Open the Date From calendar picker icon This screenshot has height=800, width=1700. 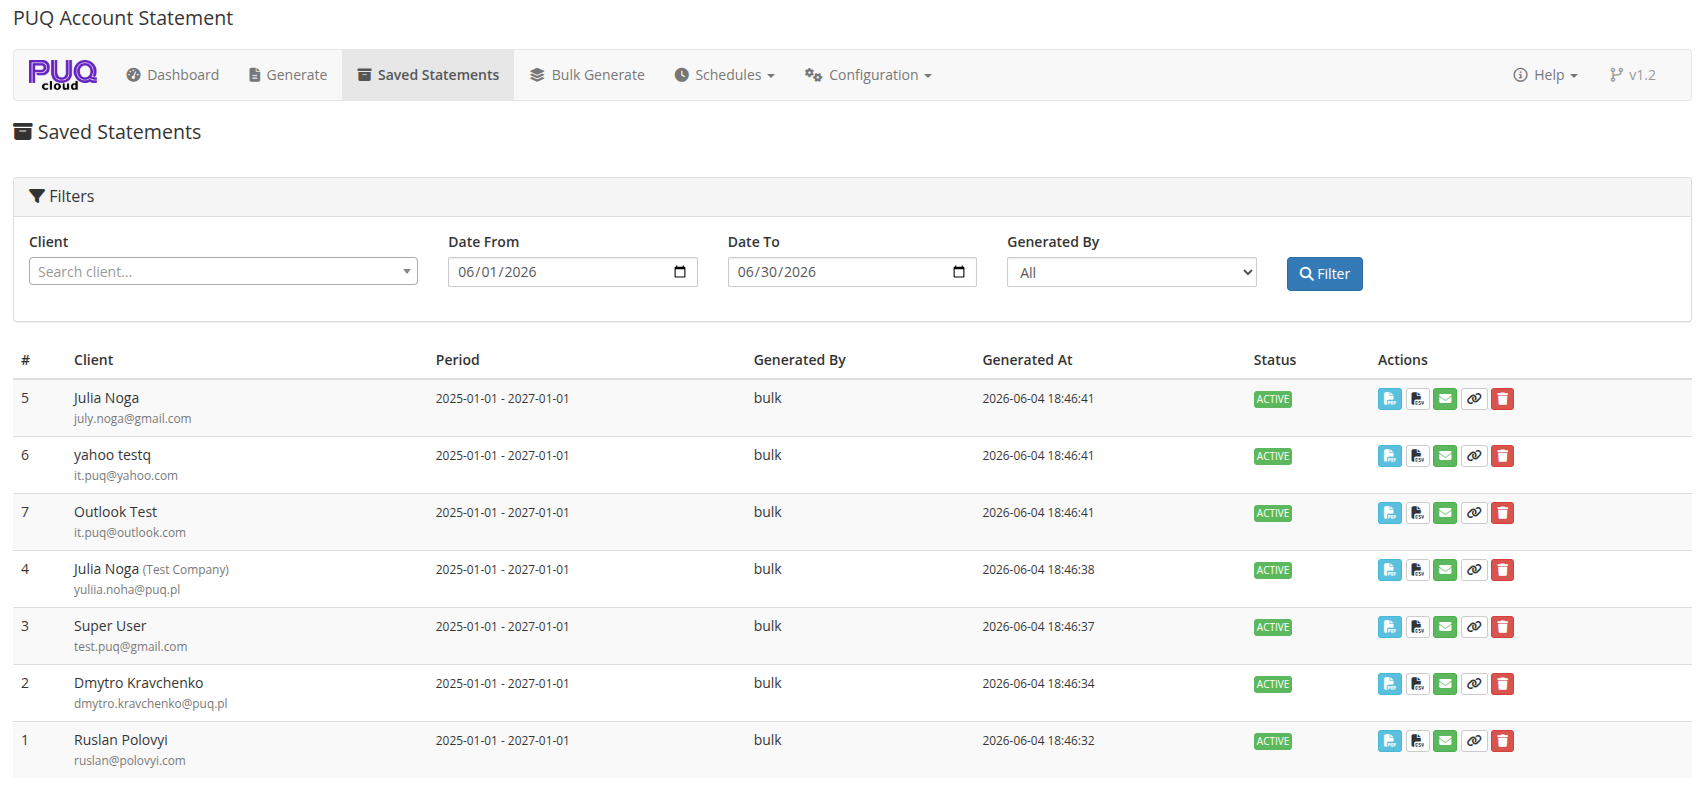click(x=680, y=272)
